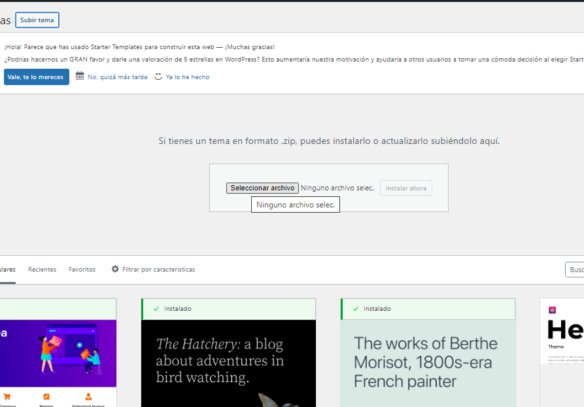Open the purple illustrated theme thumbnail

point(58,353)
